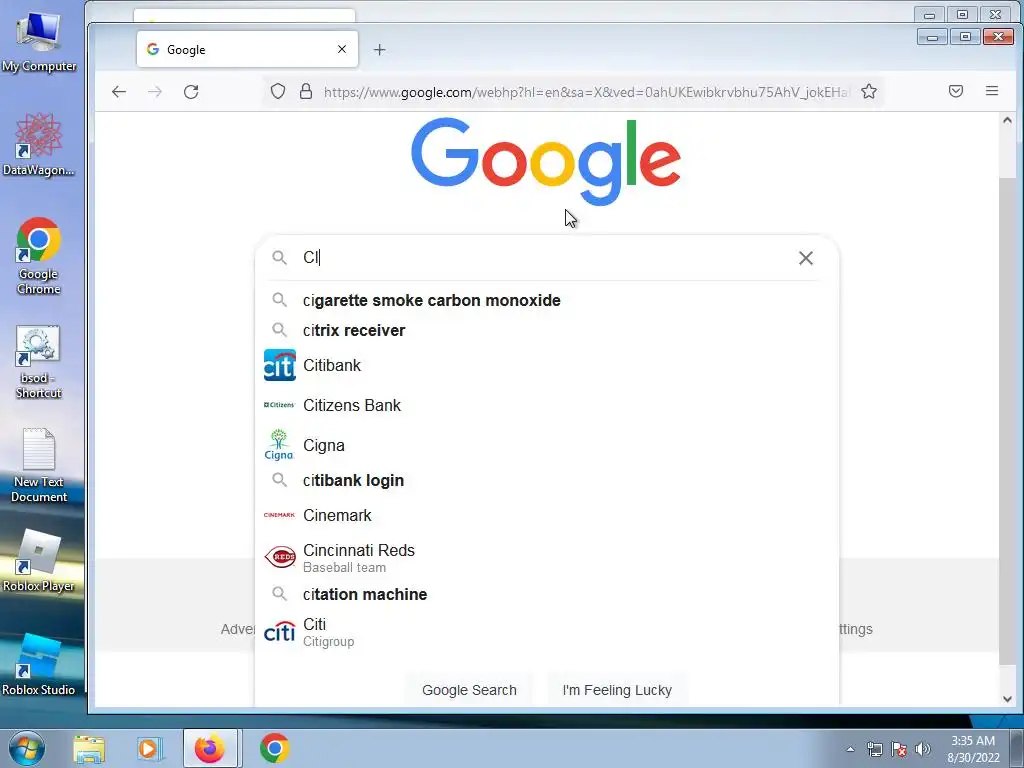Click the Firefox taskbar button

[210, 748]
